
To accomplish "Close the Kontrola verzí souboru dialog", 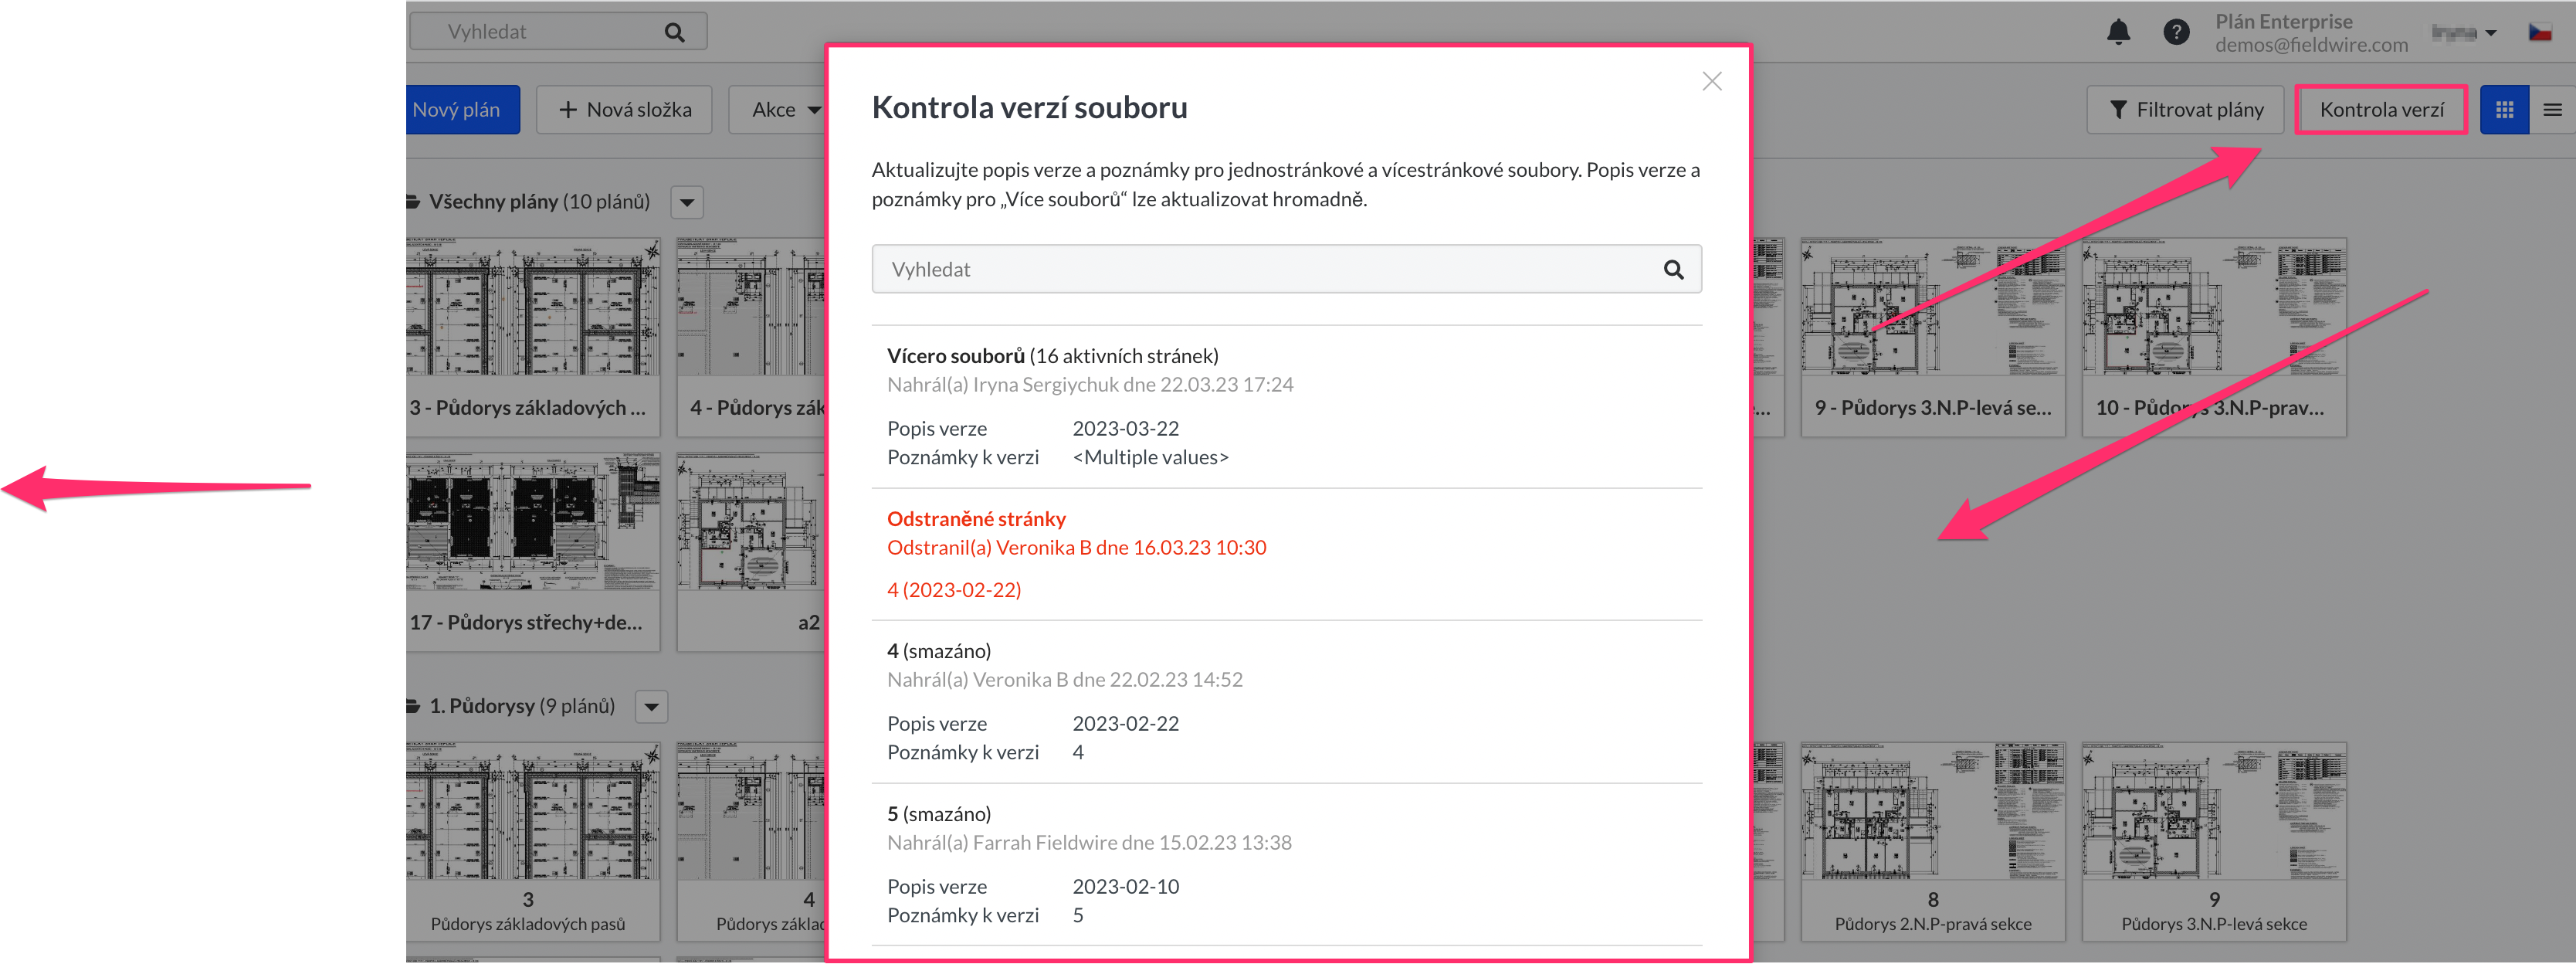I will click(x=1712, y=81).
